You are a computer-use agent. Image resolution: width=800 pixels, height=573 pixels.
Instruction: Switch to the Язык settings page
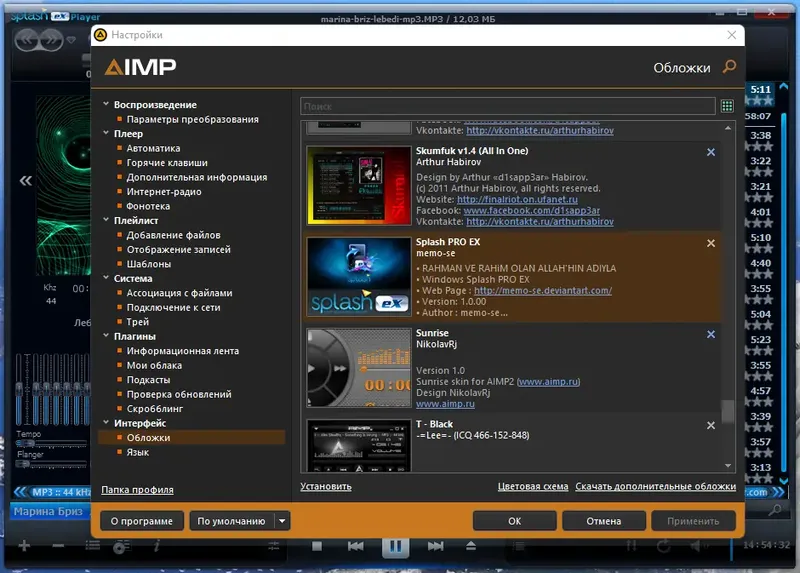click(x=138, y=452)
